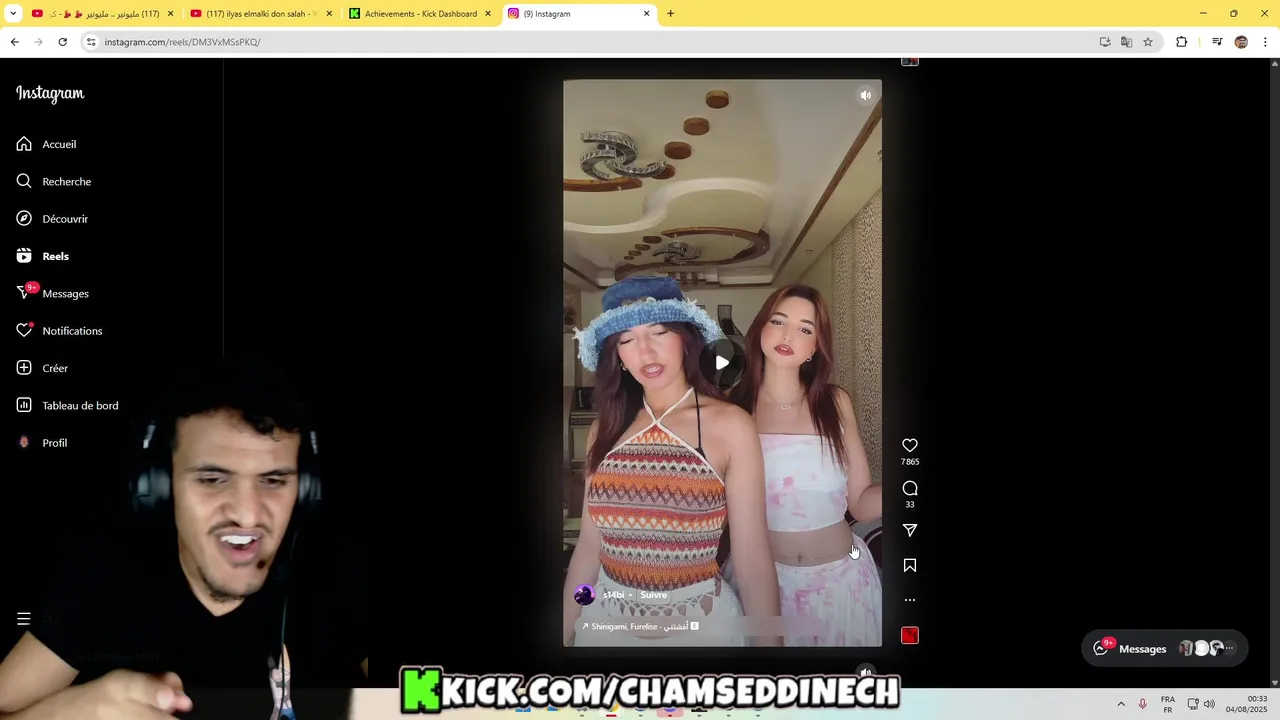Switch to ilyas elmalki don salah tab
The width and height of the screenshot is (1280, 720).
[x=262, y=14]
